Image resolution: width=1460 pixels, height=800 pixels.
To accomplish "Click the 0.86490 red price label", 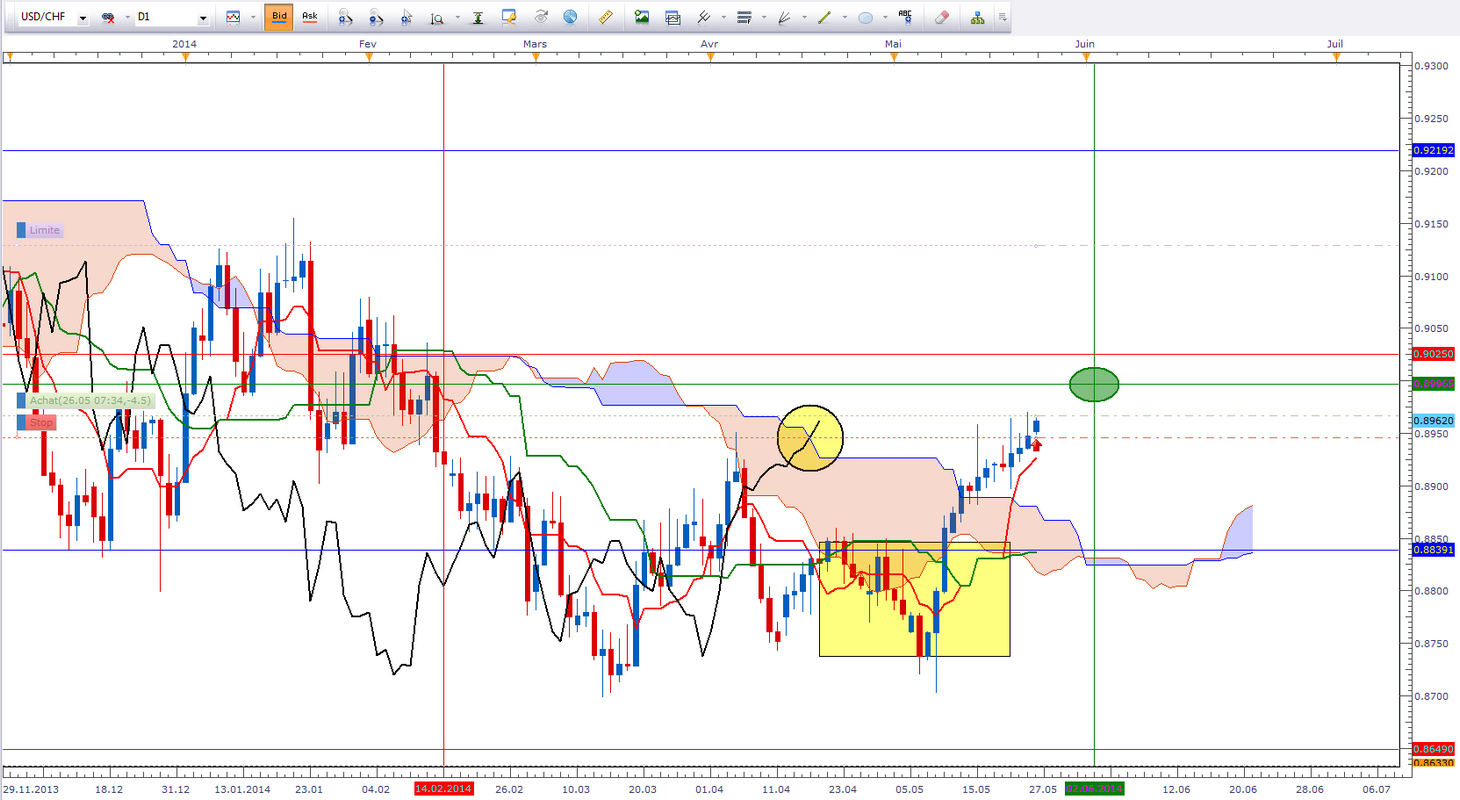I will 1433,748.
